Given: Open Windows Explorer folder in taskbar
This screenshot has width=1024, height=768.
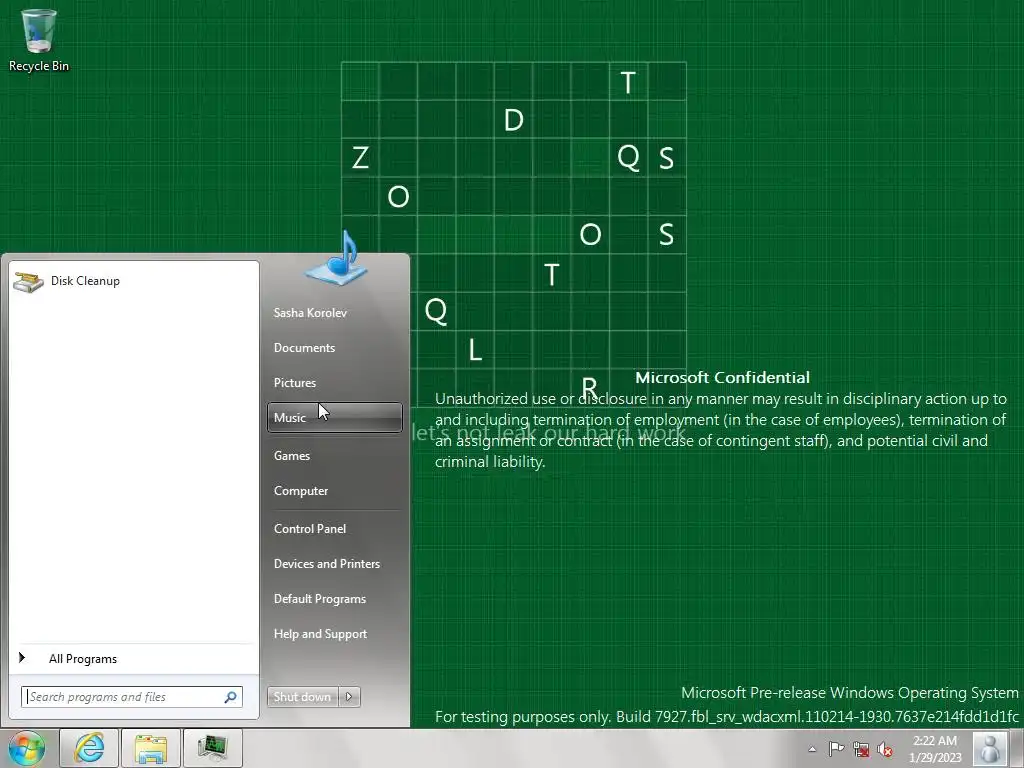Looking at the screenshot, I should pyautogui.click(x=151, y=748).
